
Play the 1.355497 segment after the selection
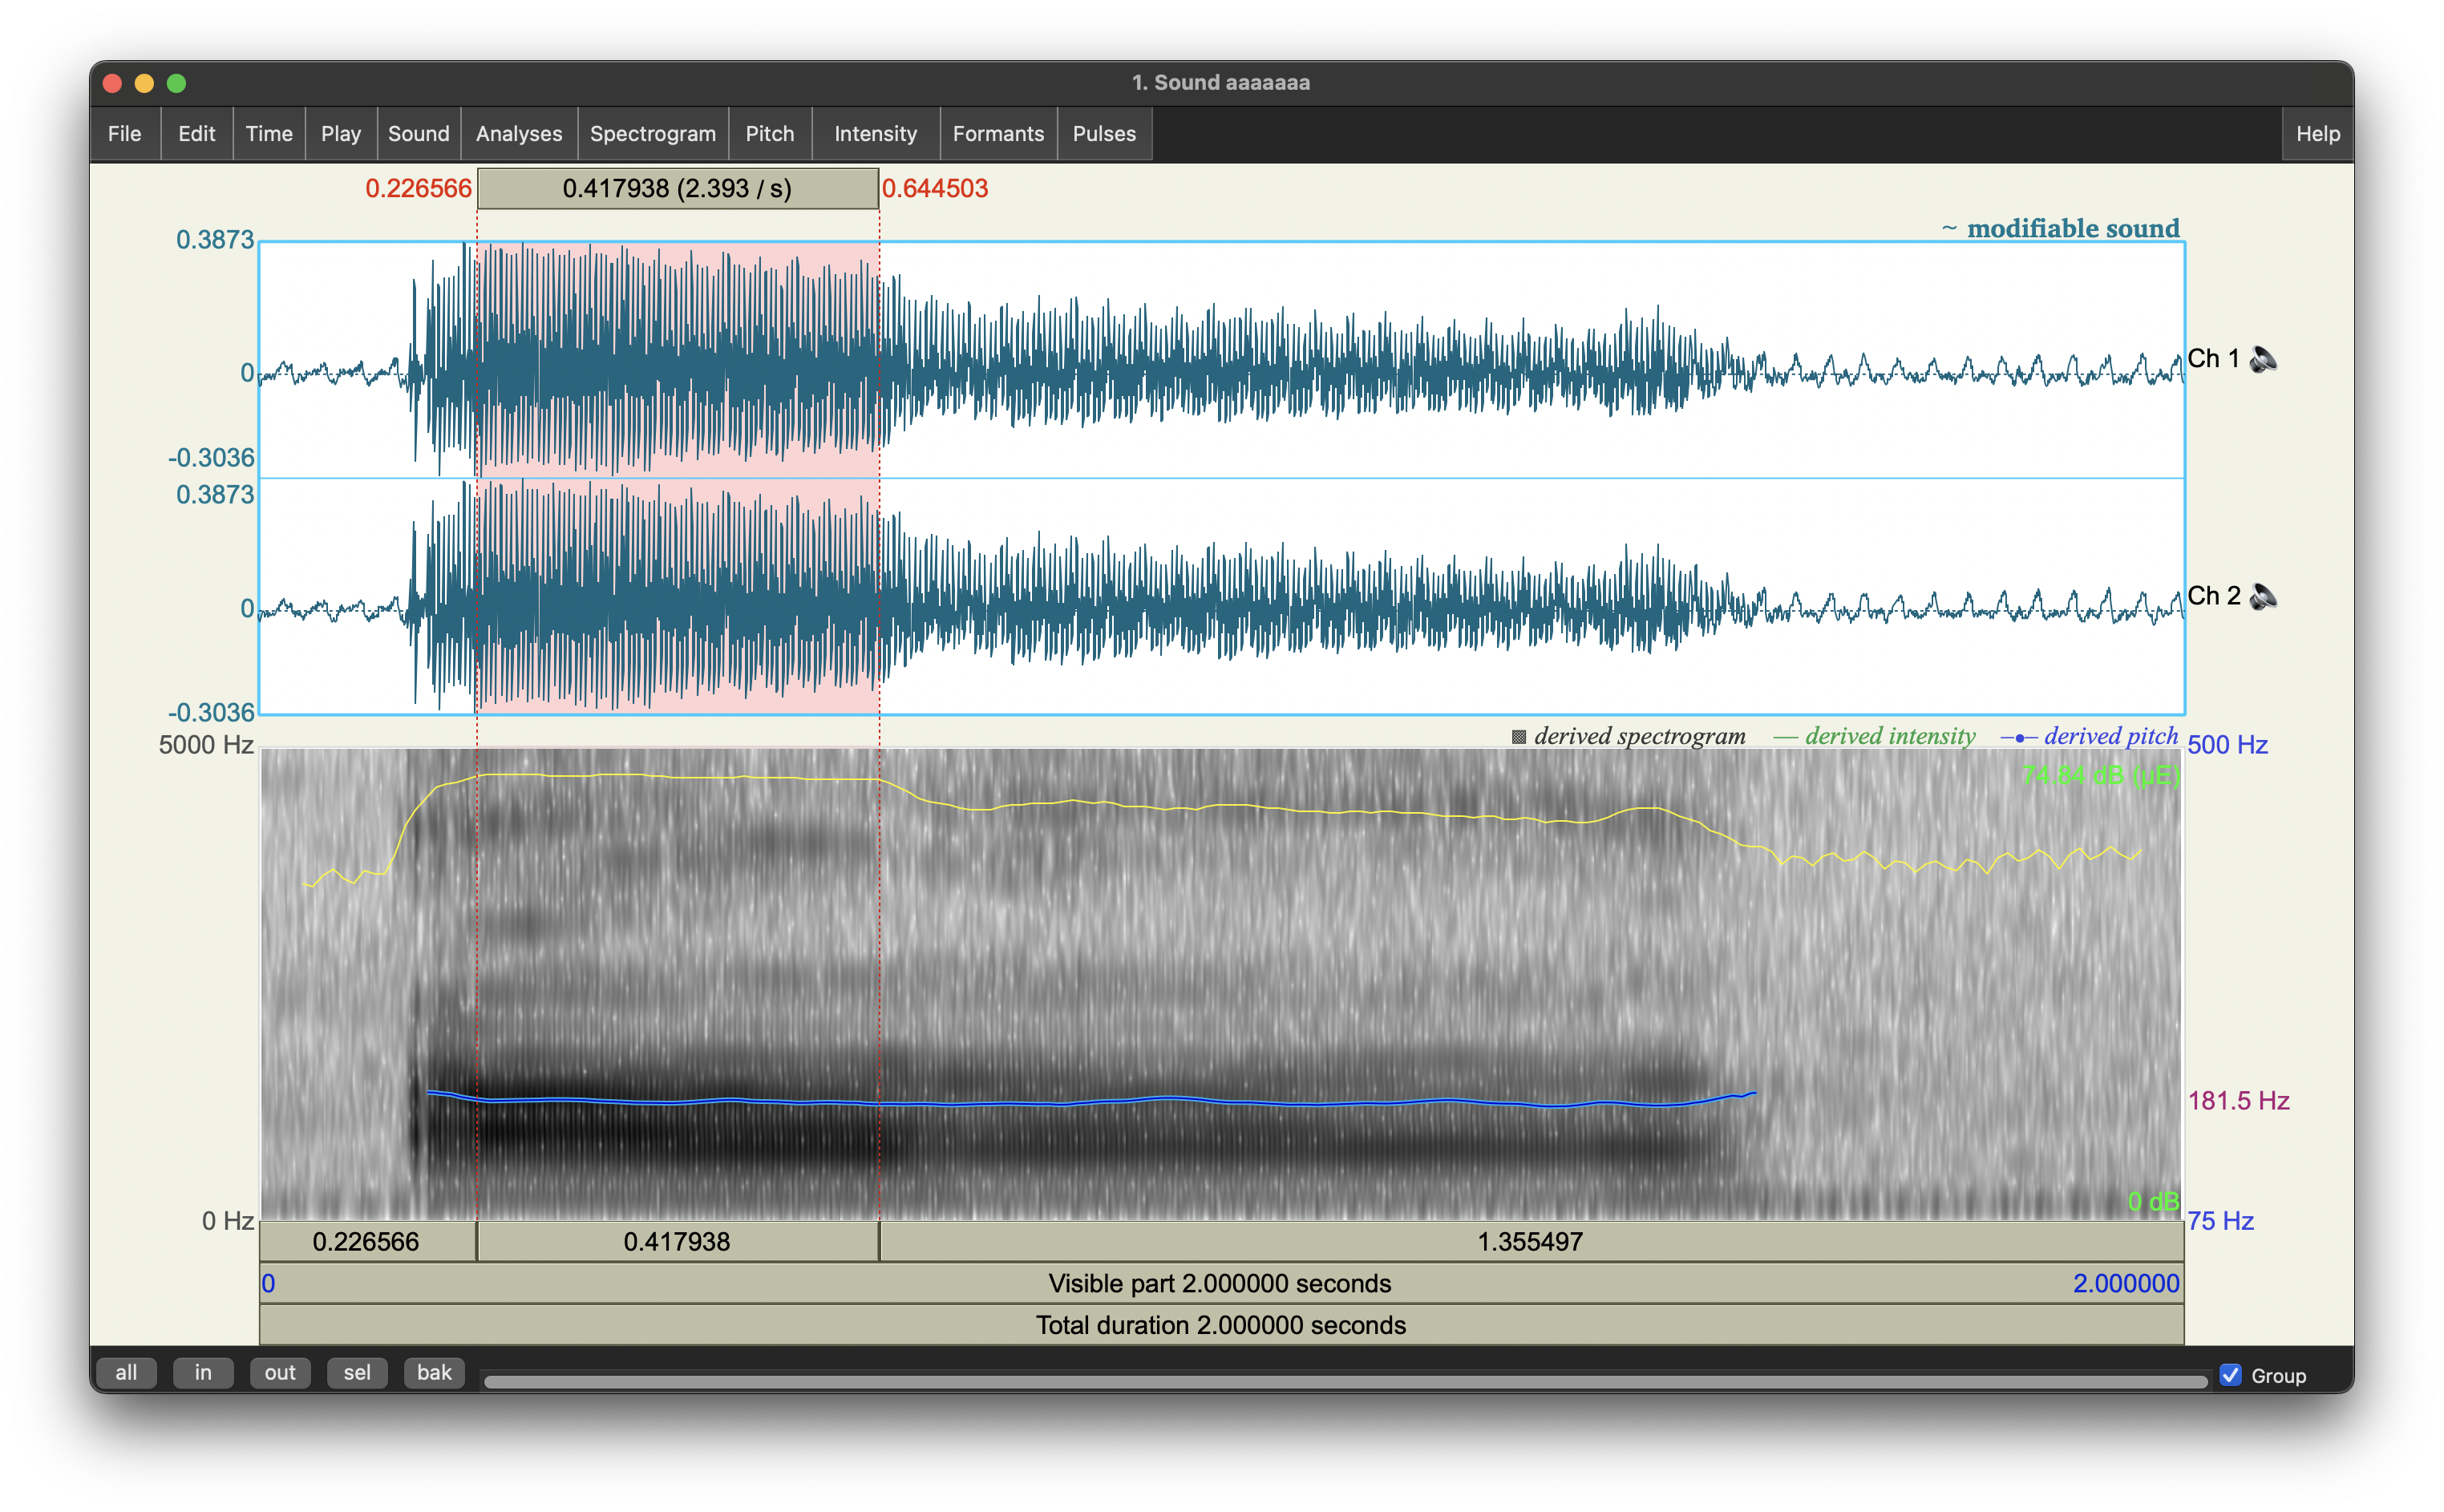tap(1530, 1242)
